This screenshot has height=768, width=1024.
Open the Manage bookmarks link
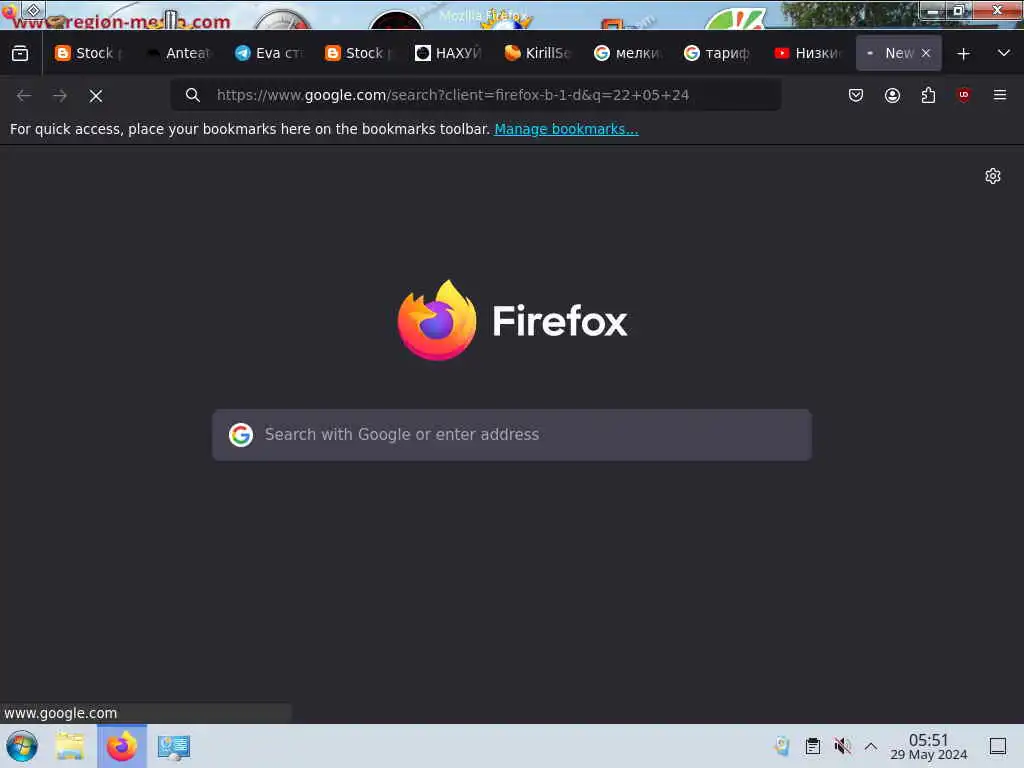[x=566, y=129]
